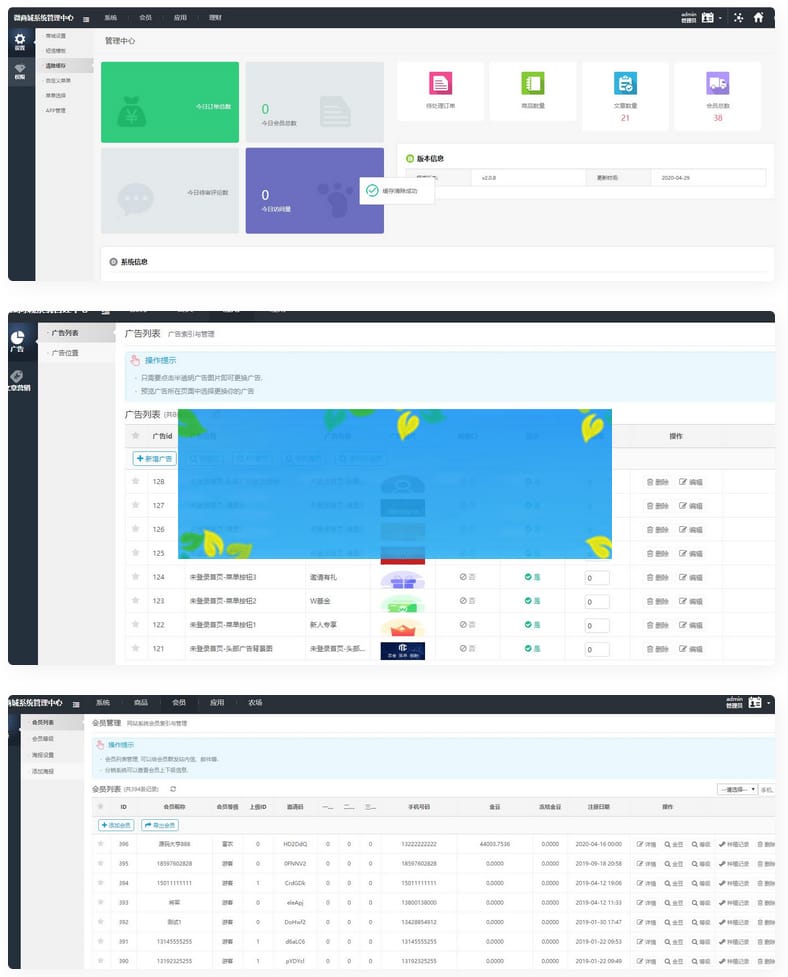Collapse sidebar with the hamburger menu icon
788x977 pixels.
pyautogui.click(x=86, y=19)
